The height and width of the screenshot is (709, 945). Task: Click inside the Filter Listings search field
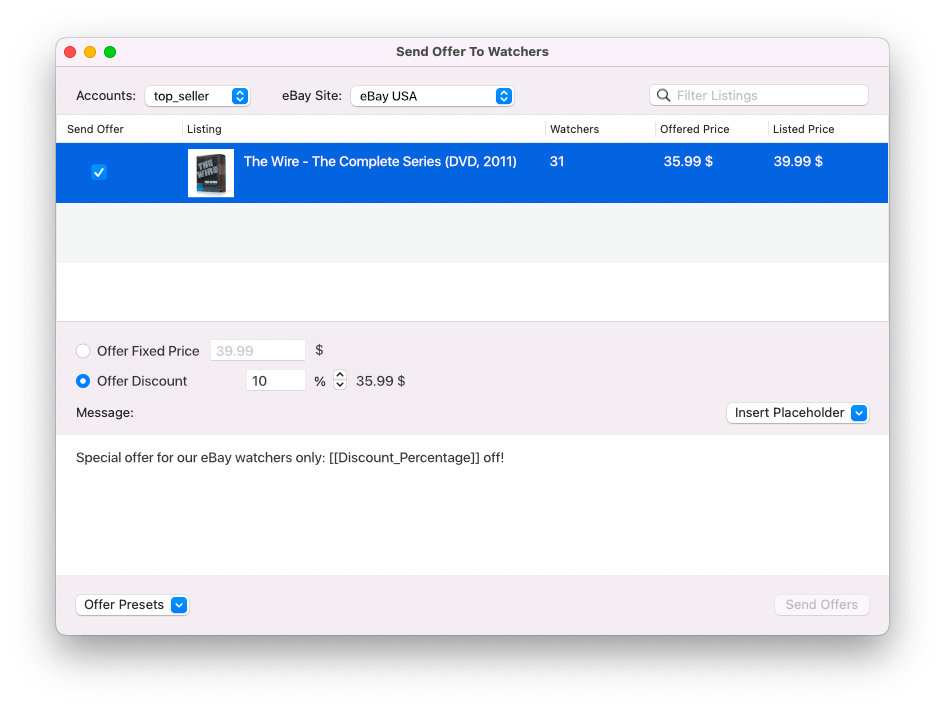765,96
